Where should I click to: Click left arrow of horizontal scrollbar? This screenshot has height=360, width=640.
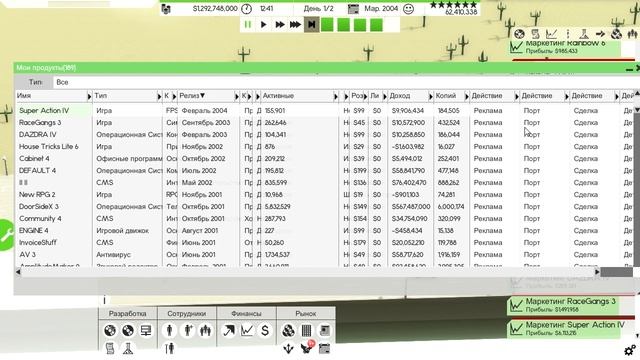18,272
